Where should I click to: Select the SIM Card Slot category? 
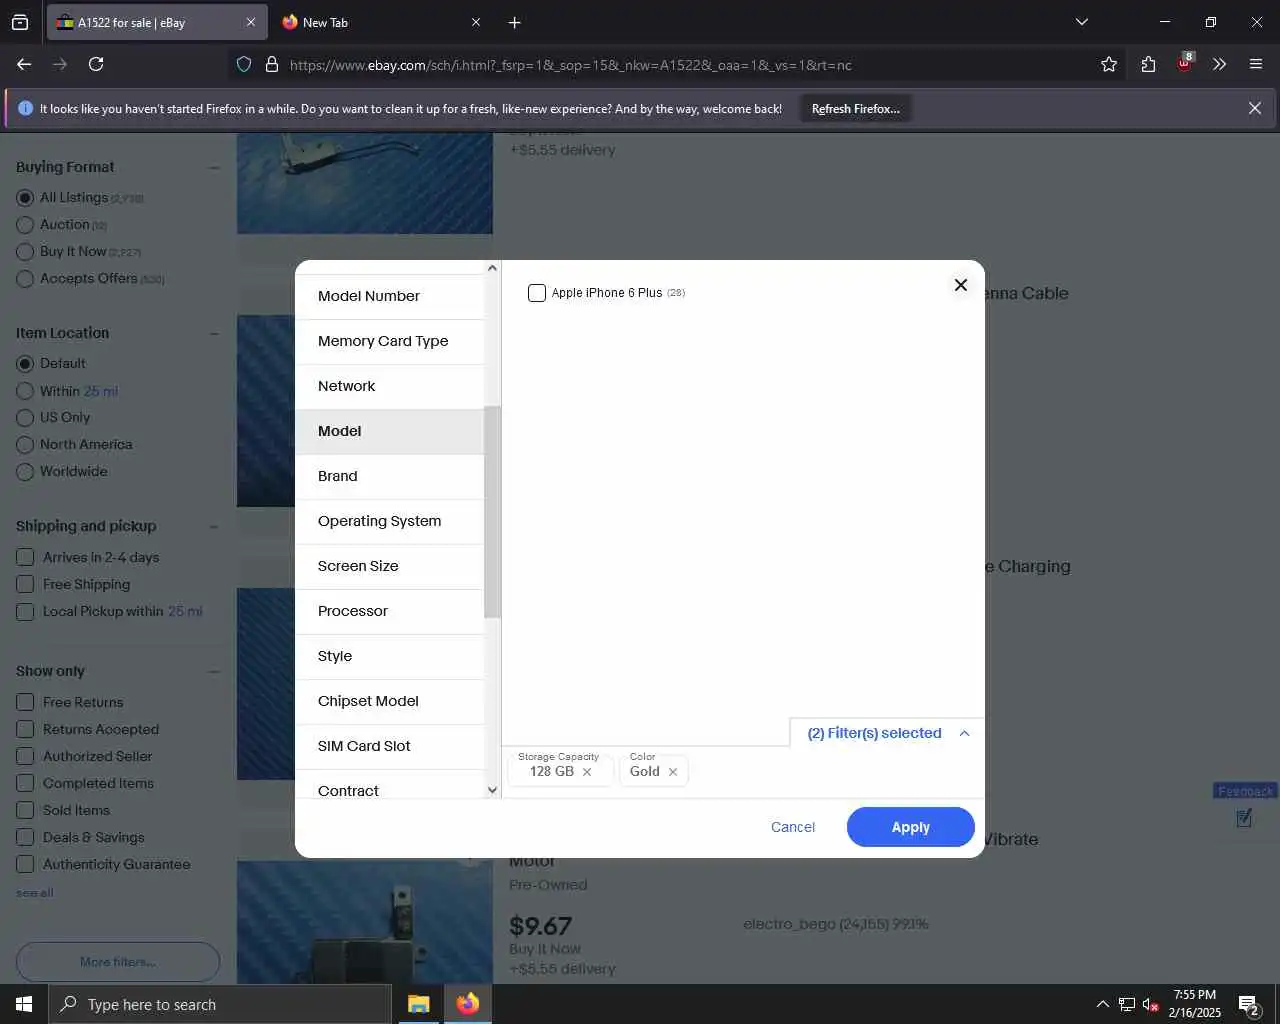click(390, 746)
